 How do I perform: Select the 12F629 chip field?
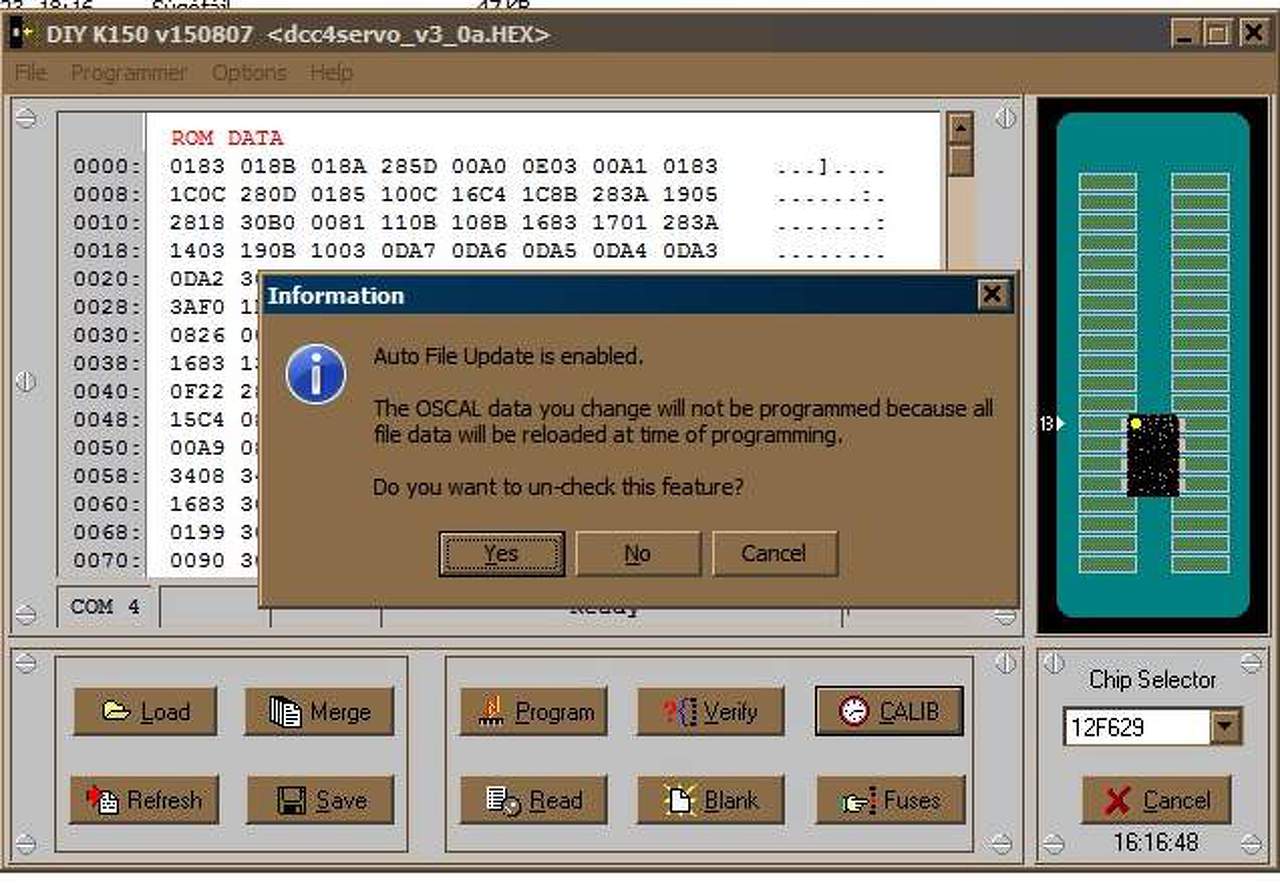tap(1138, 727)
